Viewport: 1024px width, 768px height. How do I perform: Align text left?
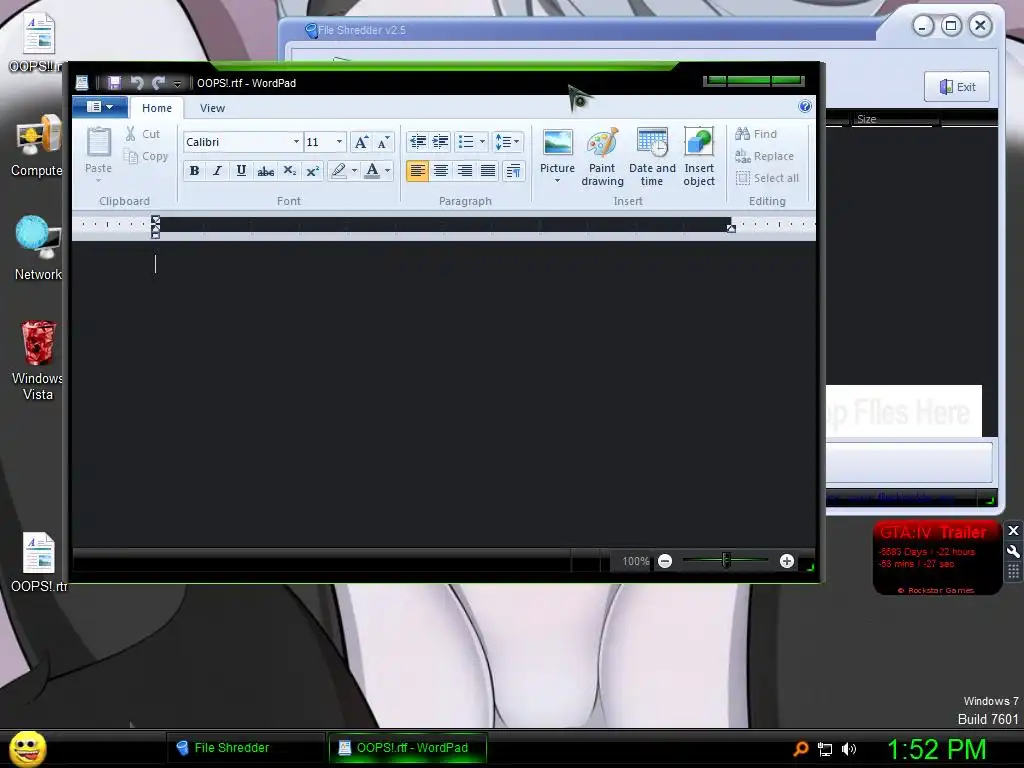click(x=417, y=170)
